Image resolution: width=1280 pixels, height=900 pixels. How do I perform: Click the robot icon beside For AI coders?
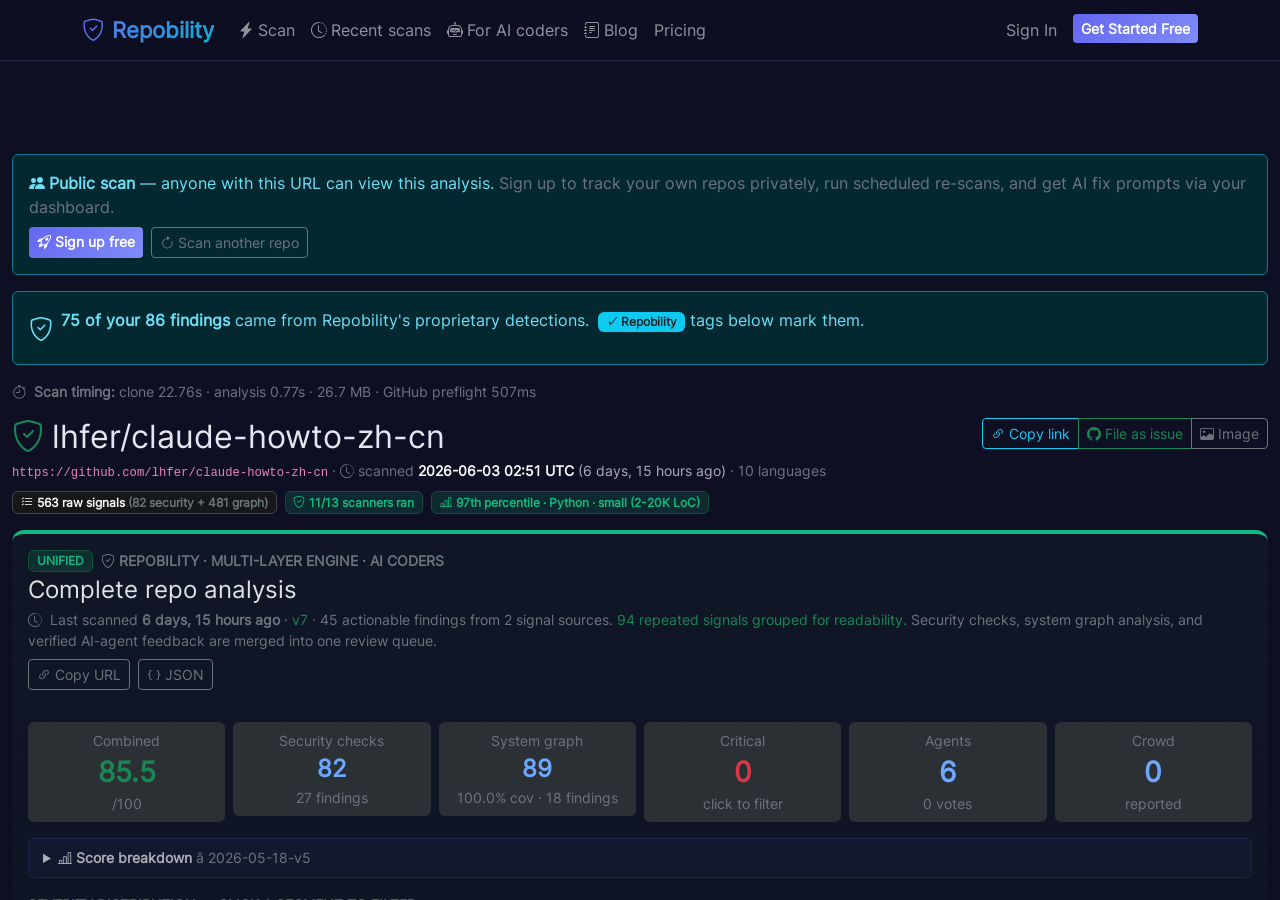[x=455, y=30]
